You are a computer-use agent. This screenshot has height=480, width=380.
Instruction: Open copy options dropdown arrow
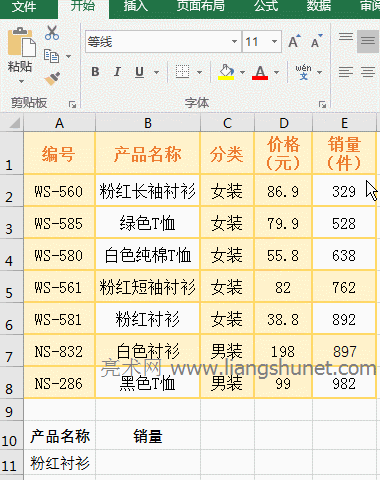pyautogui.click(x=68, y=56)
